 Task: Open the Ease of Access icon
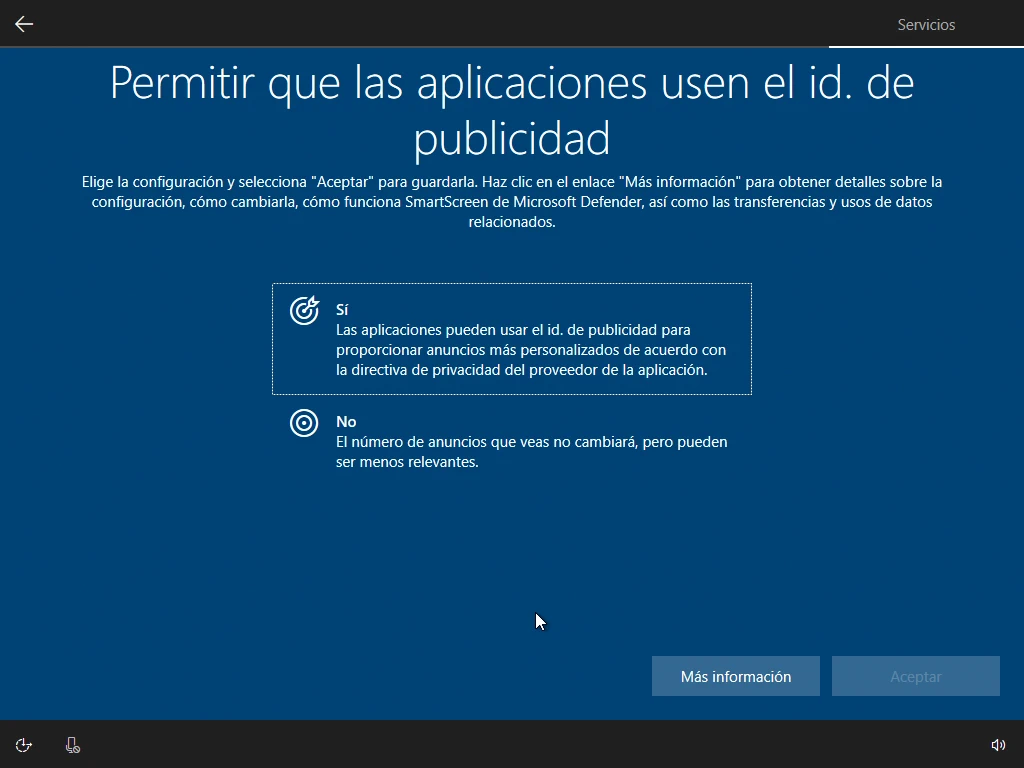[24, 744]
